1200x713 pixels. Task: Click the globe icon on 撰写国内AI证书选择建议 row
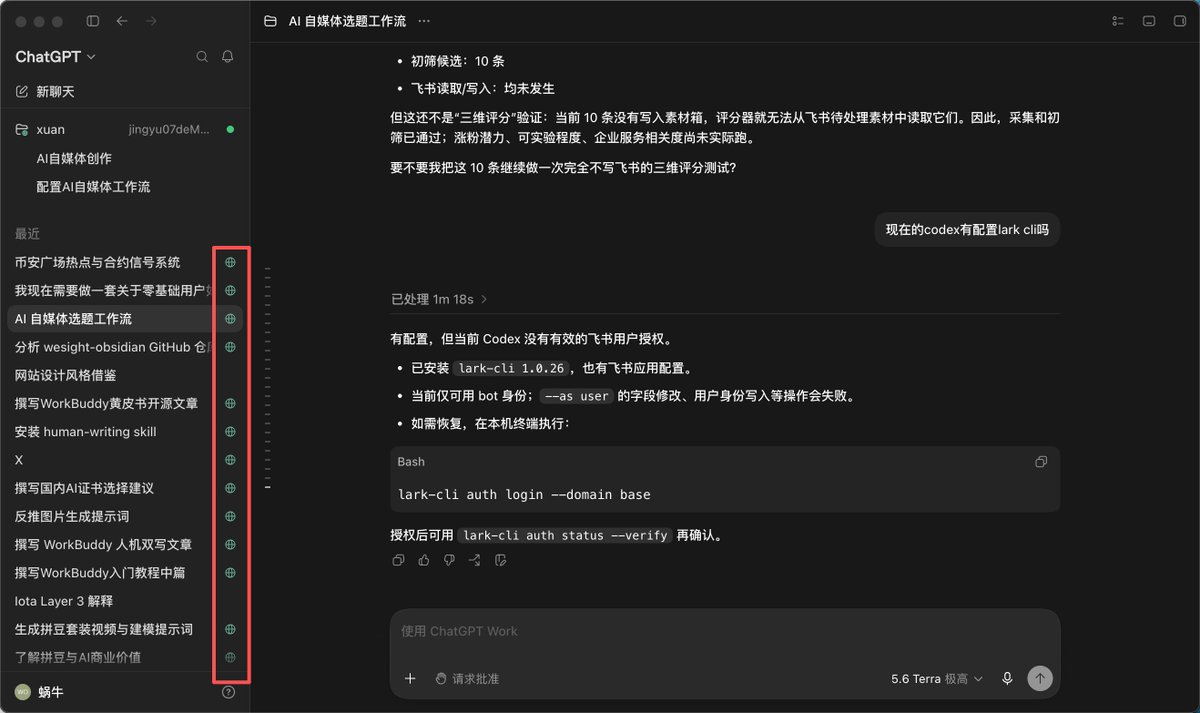(x=230, y=489)
